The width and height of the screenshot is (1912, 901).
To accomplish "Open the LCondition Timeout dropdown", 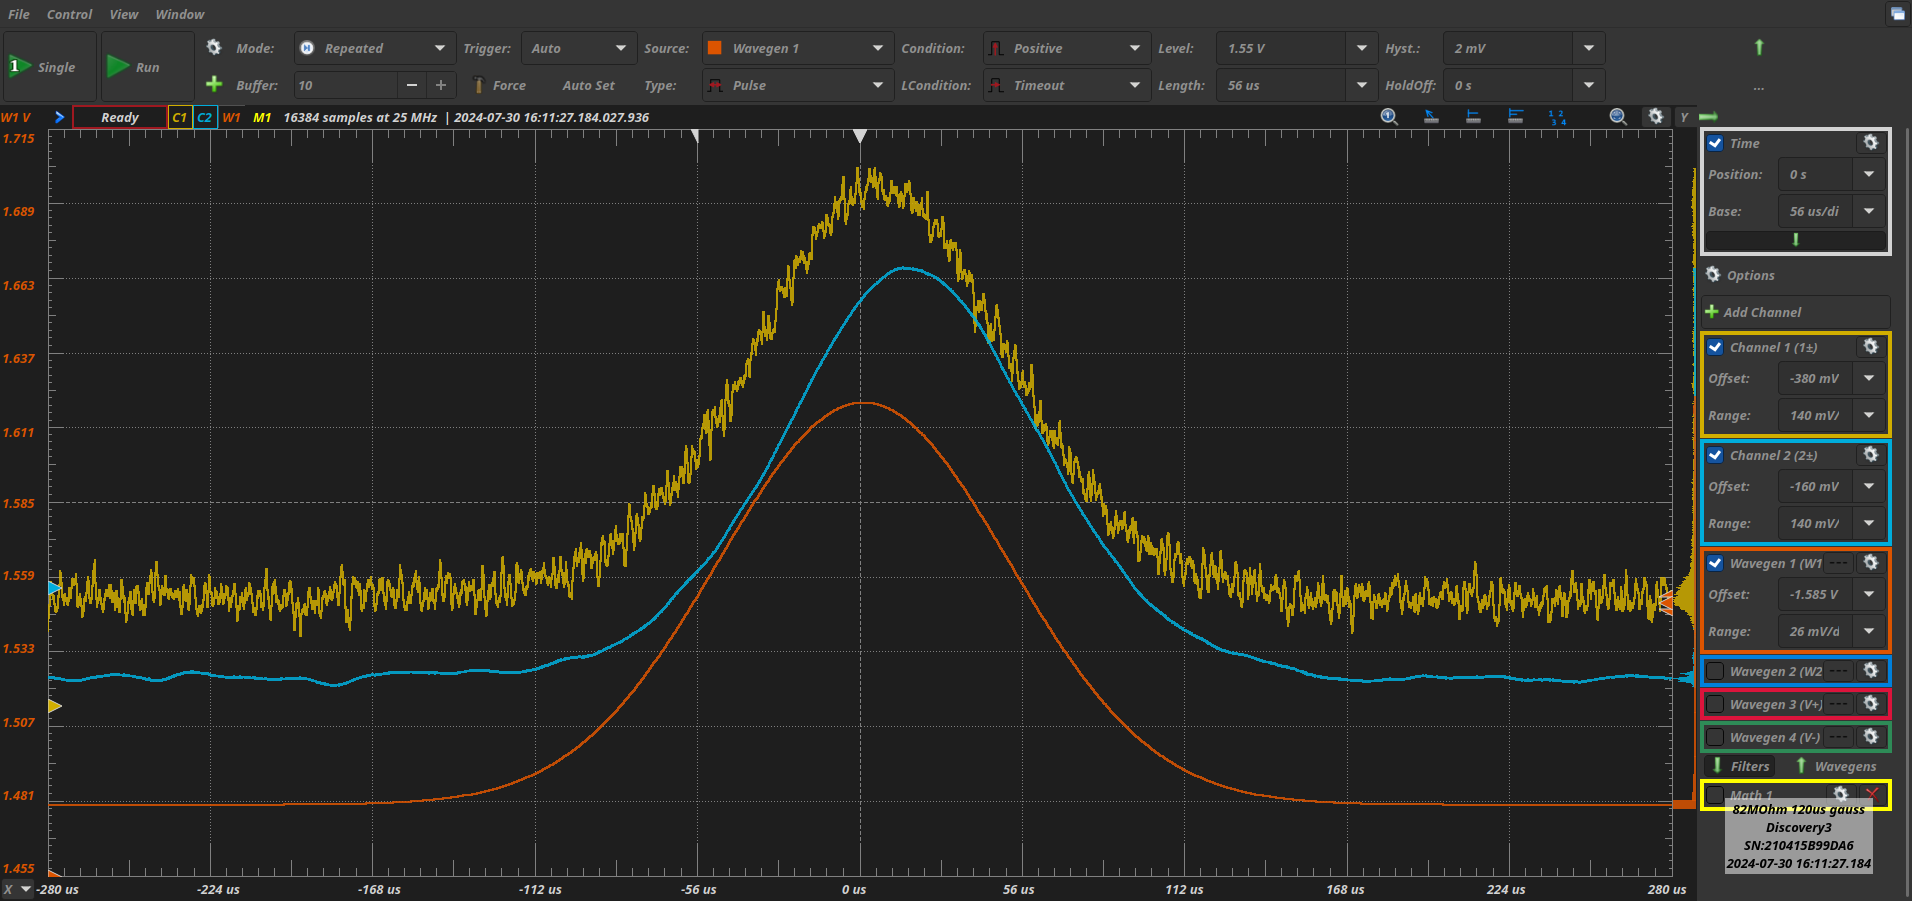I will coord(1065,85).
